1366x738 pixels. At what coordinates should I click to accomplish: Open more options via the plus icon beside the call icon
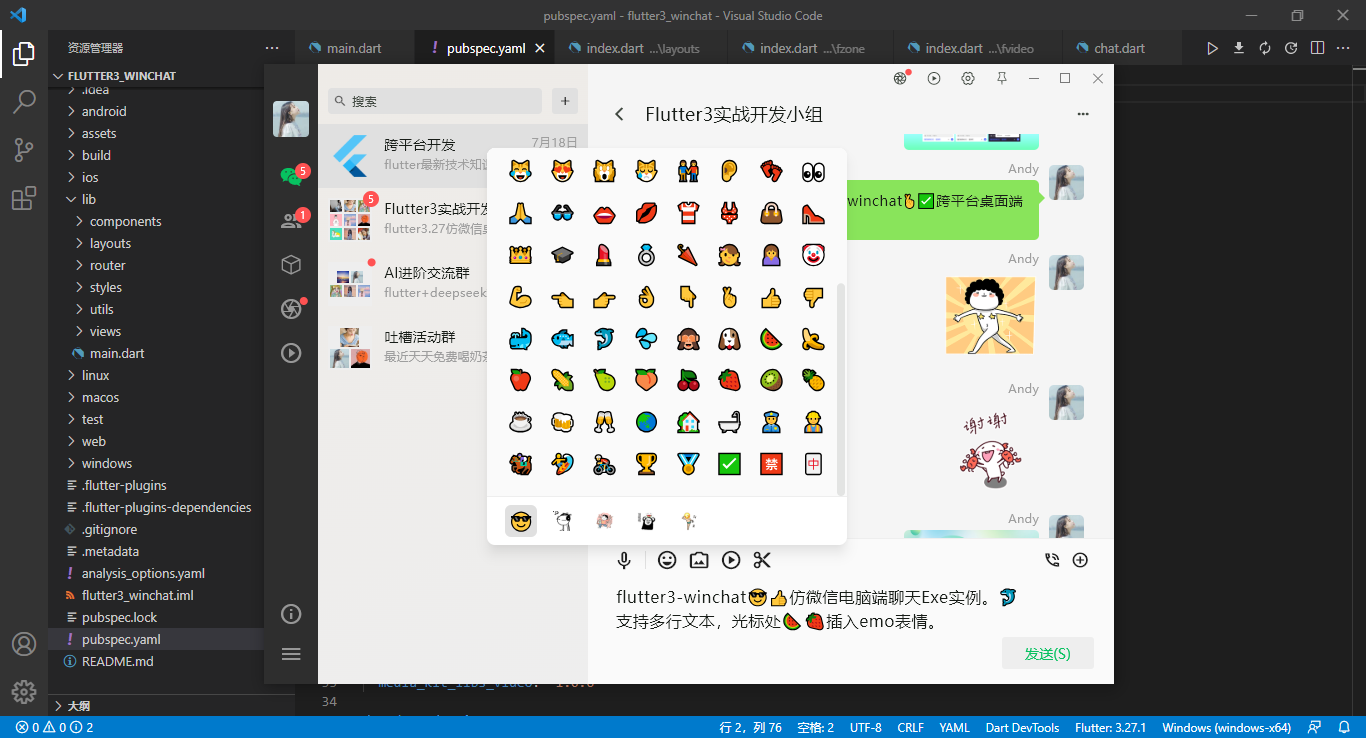1080,560
